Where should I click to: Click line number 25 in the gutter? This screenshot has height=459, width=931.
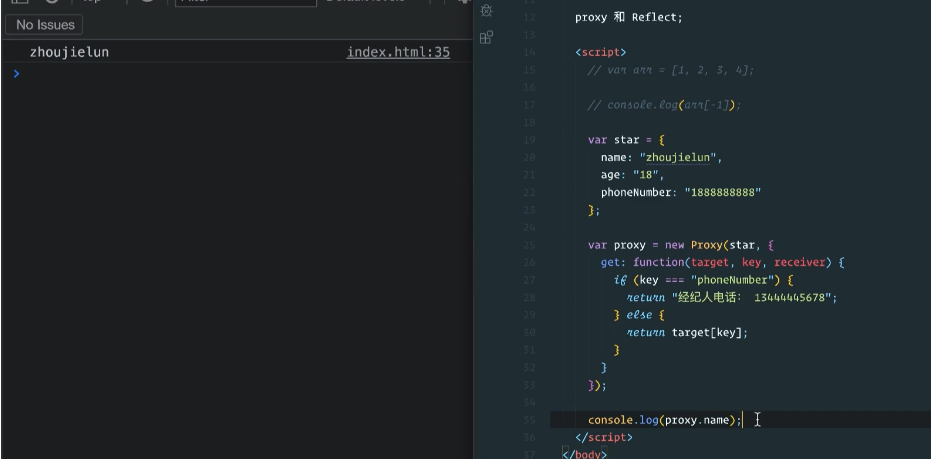click(529, 245)
